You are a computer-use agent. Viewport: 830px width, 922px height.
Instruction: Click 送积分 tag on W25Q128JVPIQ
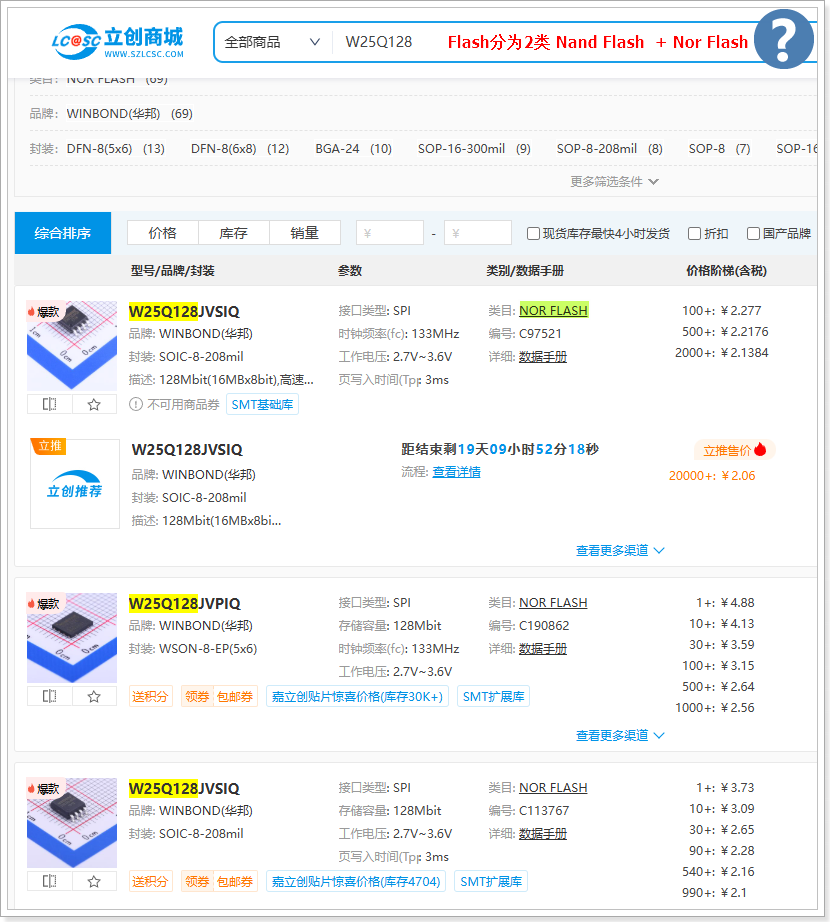point(150,697)
